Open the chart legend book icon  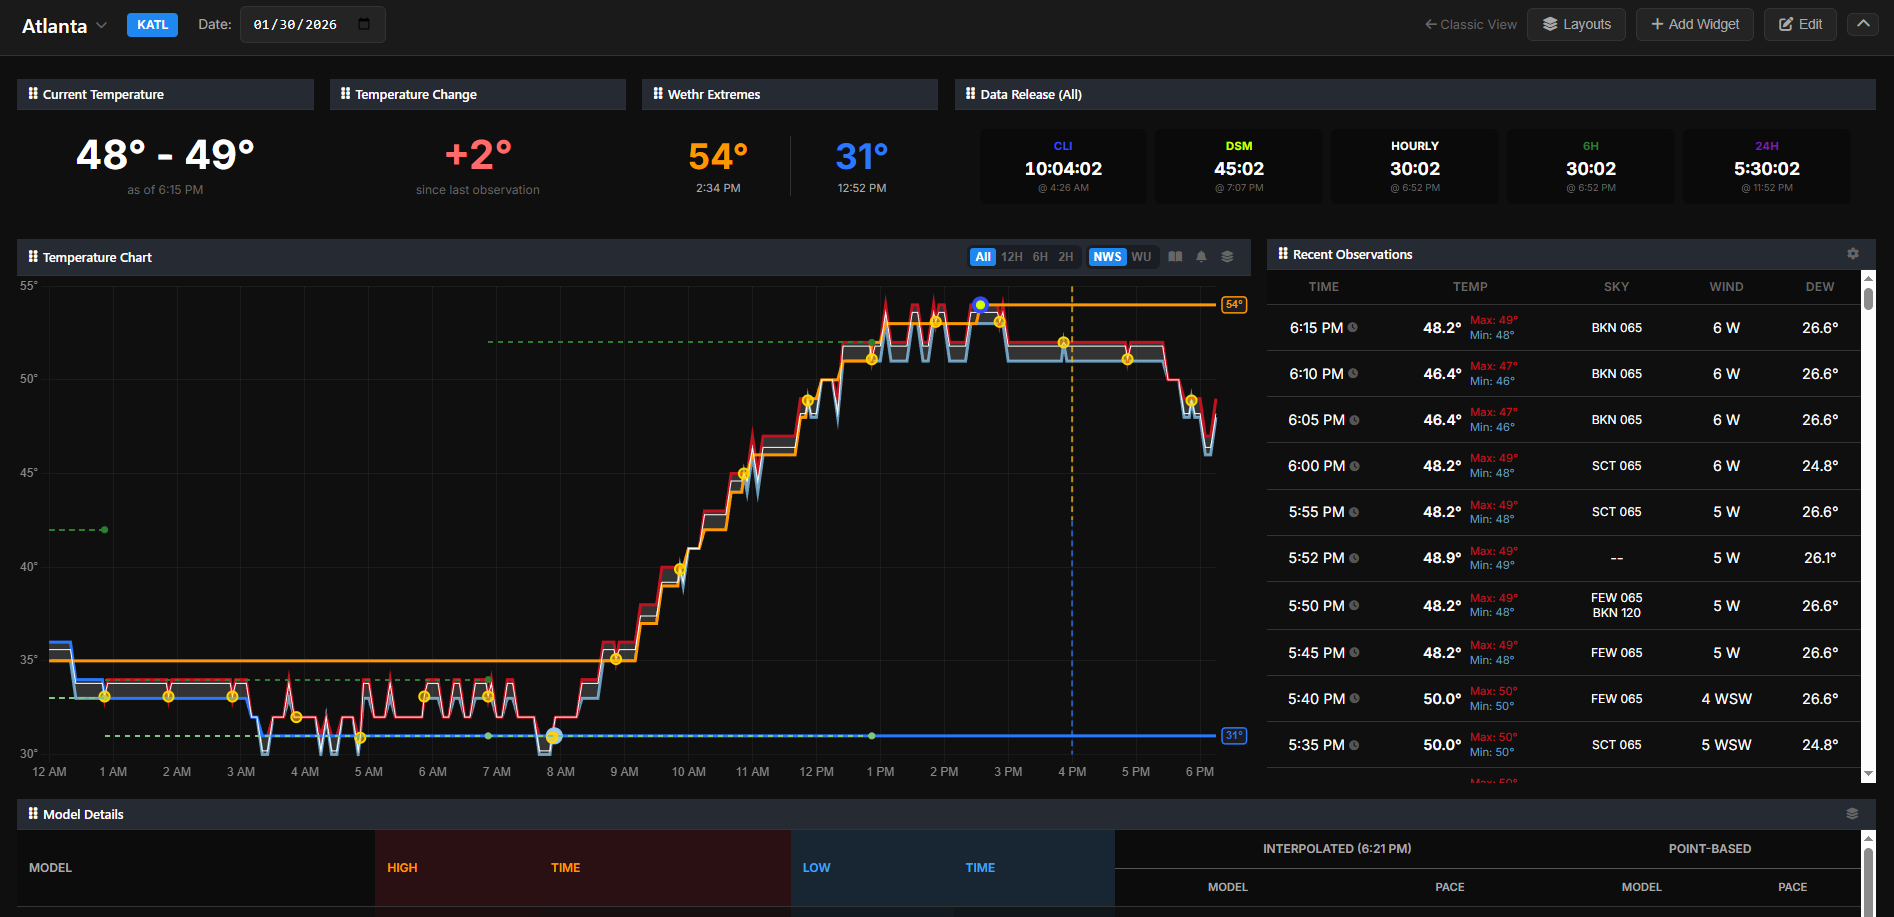pos(1175,257)
